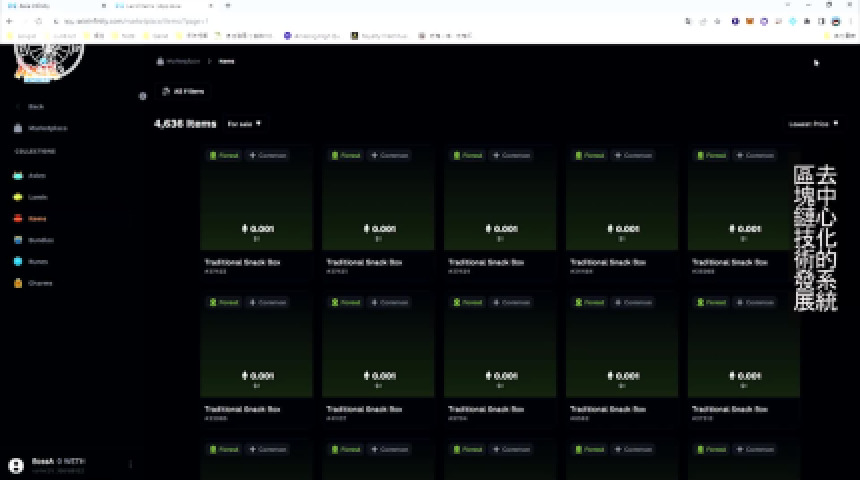Viewport: 860px width, 480px height.
Task: Click the Back link in sidebar
Action: pyautogui.click(x=35, y=106)
